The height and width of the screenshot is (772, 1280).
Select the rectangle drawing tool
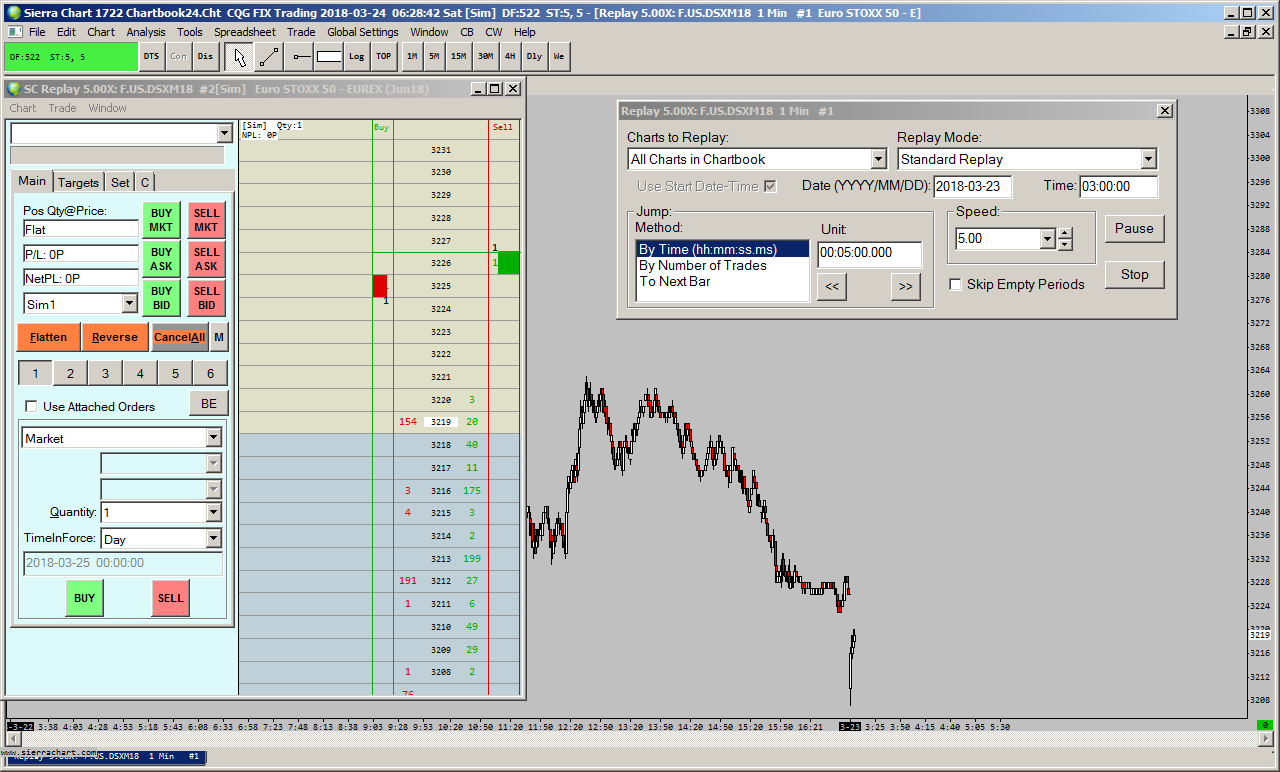click(x=329, y=57)
